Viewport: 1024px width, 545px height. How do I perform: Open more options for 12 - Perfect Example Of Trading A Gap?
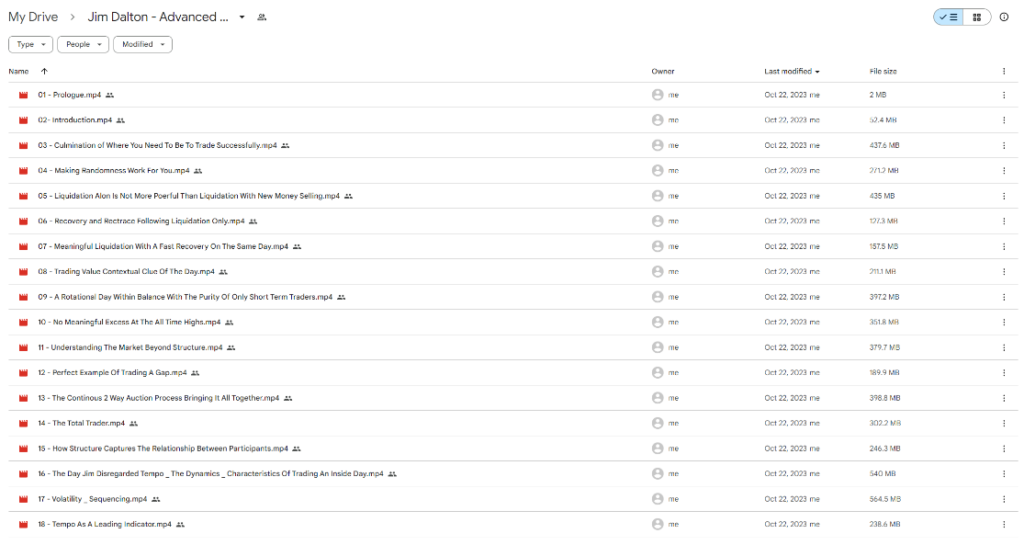[x=1003, y=373]
